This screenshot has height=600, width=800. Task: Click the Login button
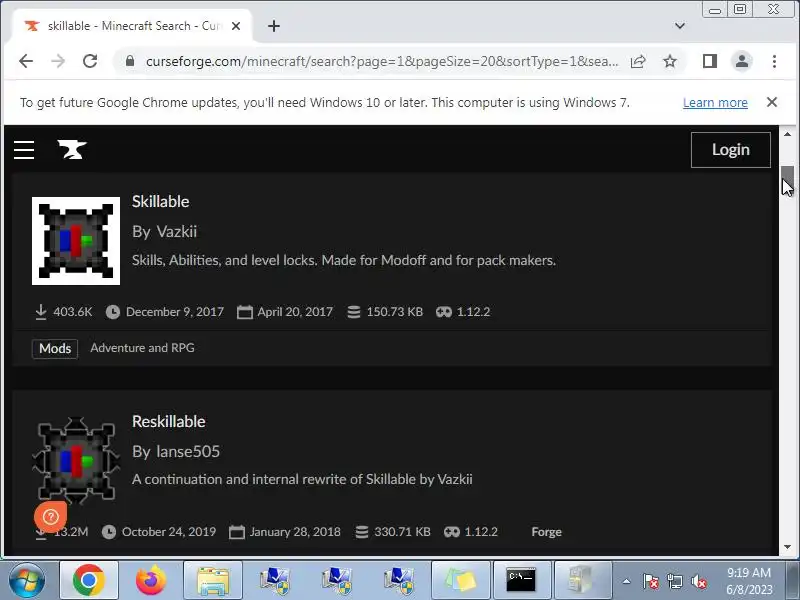pos(731,150)
